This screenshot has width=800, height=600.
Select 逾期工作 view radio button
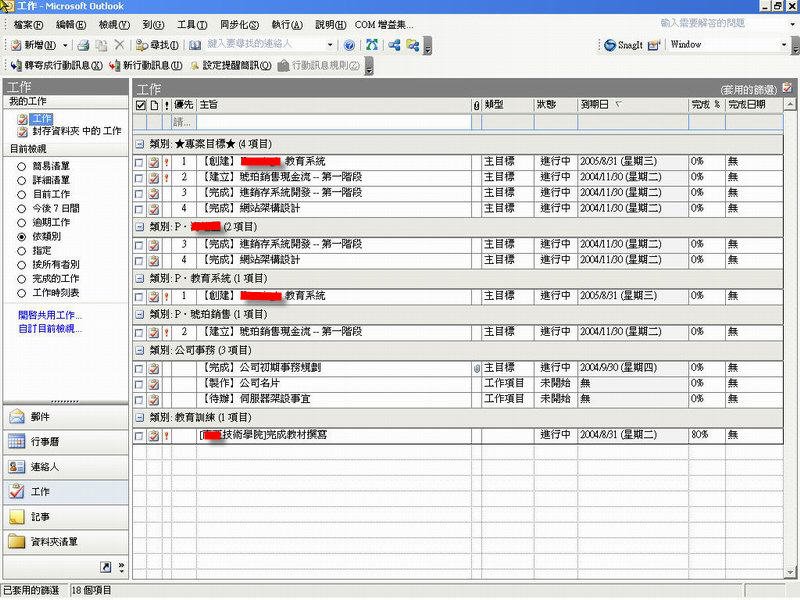21,223
